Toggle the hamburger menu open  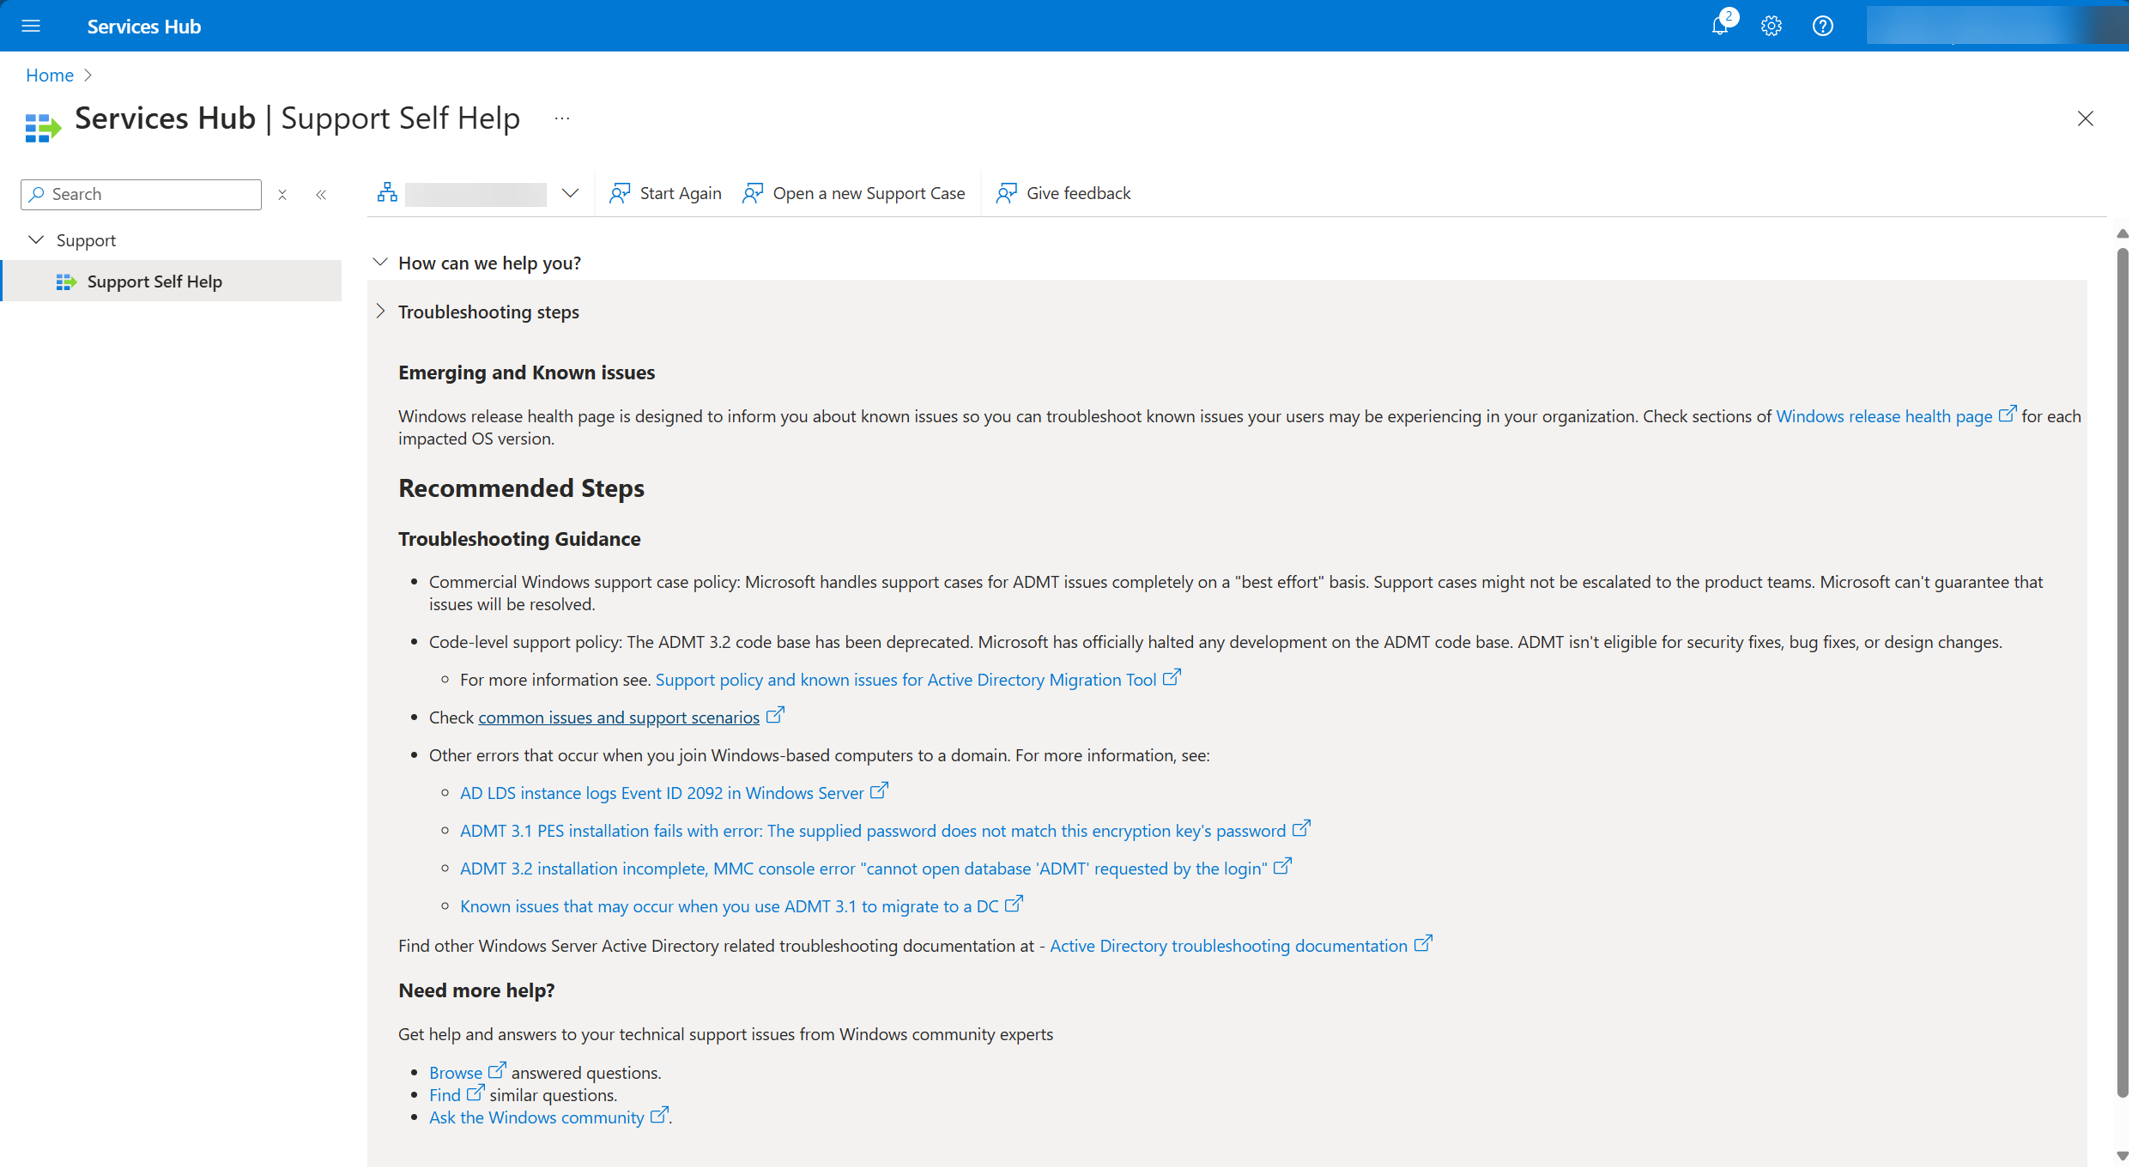[30, 24]
